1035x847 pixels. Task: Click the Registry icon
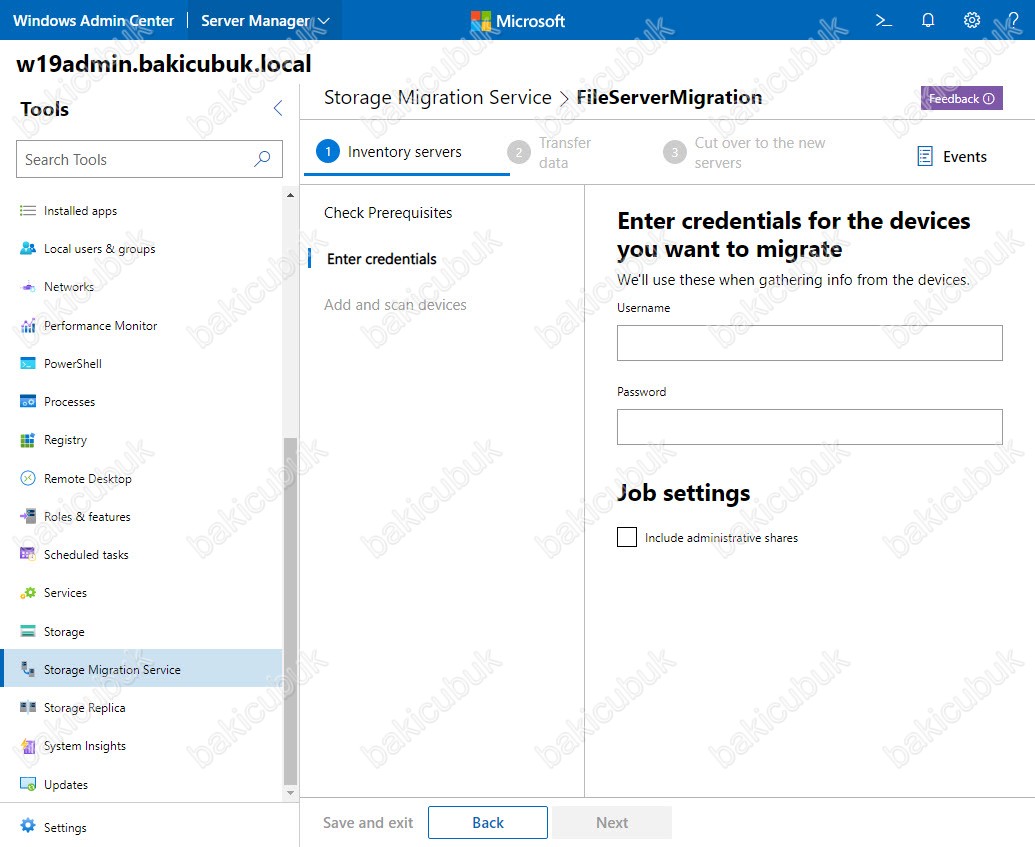tap(28, 440)
